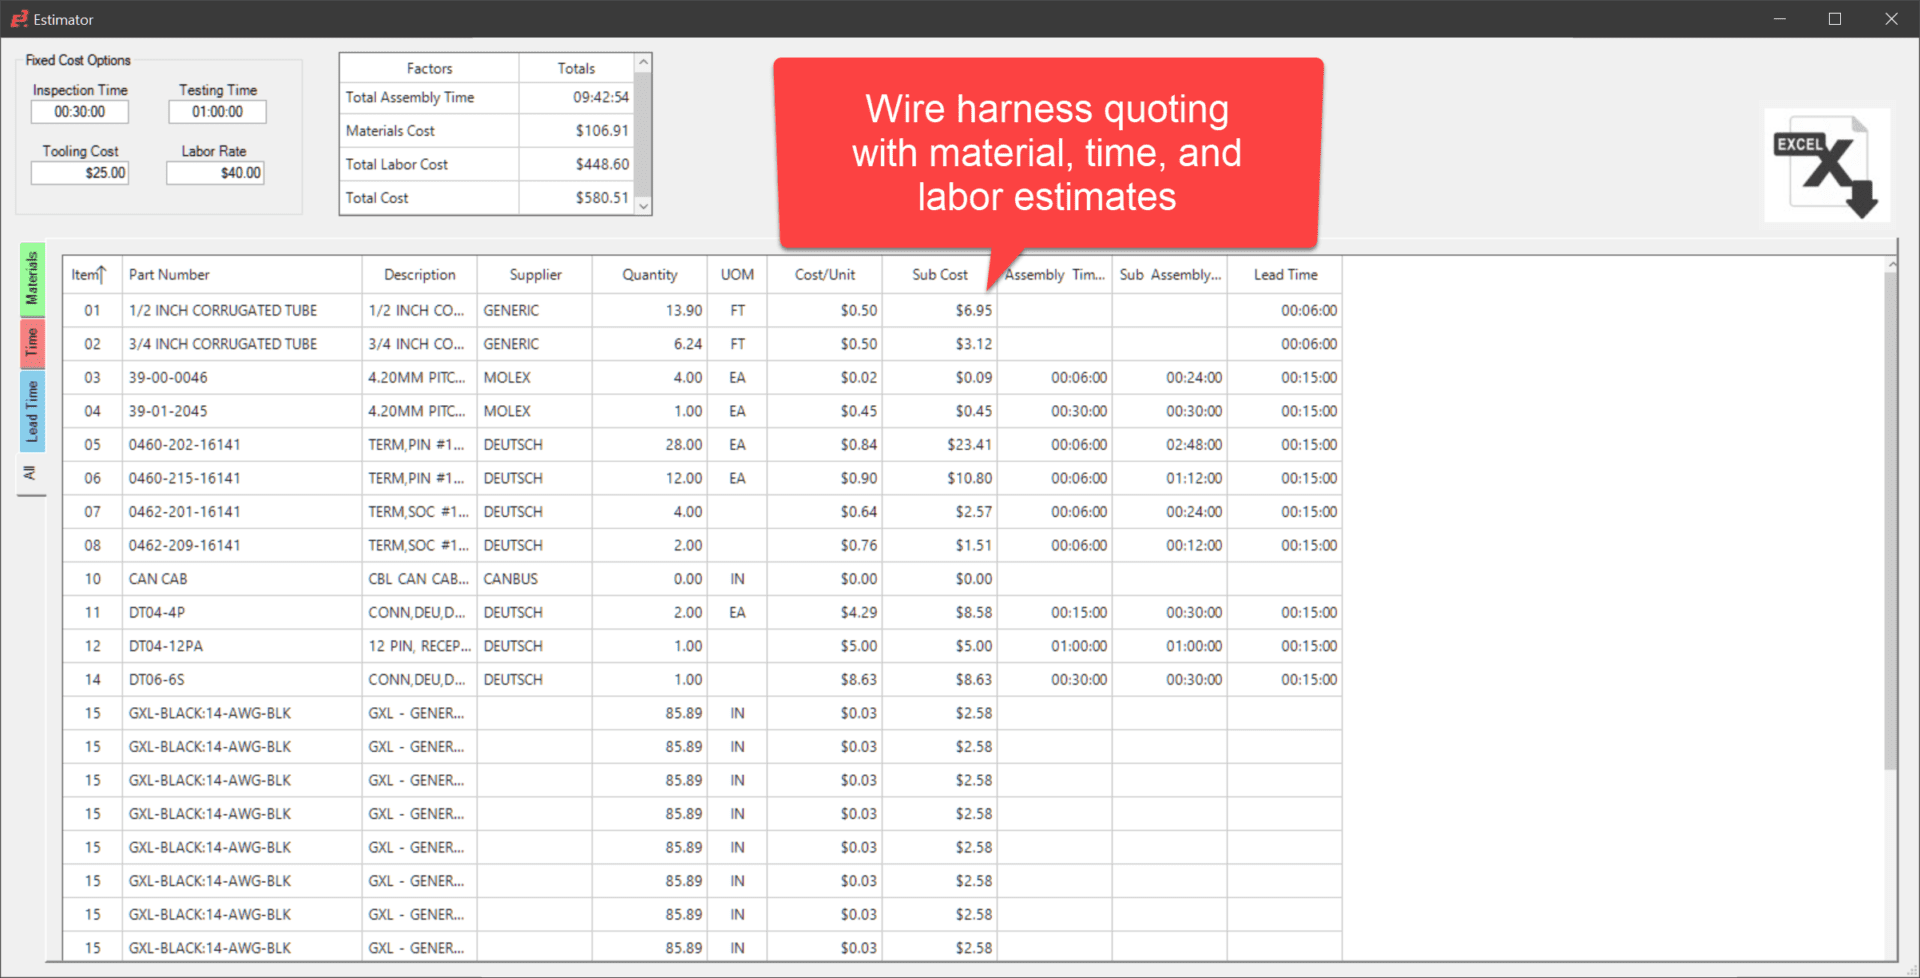Click the resize grip in the bottom-right corner
The height and width of the screenshot is (978, 1920).
(x=1910, y=970)
